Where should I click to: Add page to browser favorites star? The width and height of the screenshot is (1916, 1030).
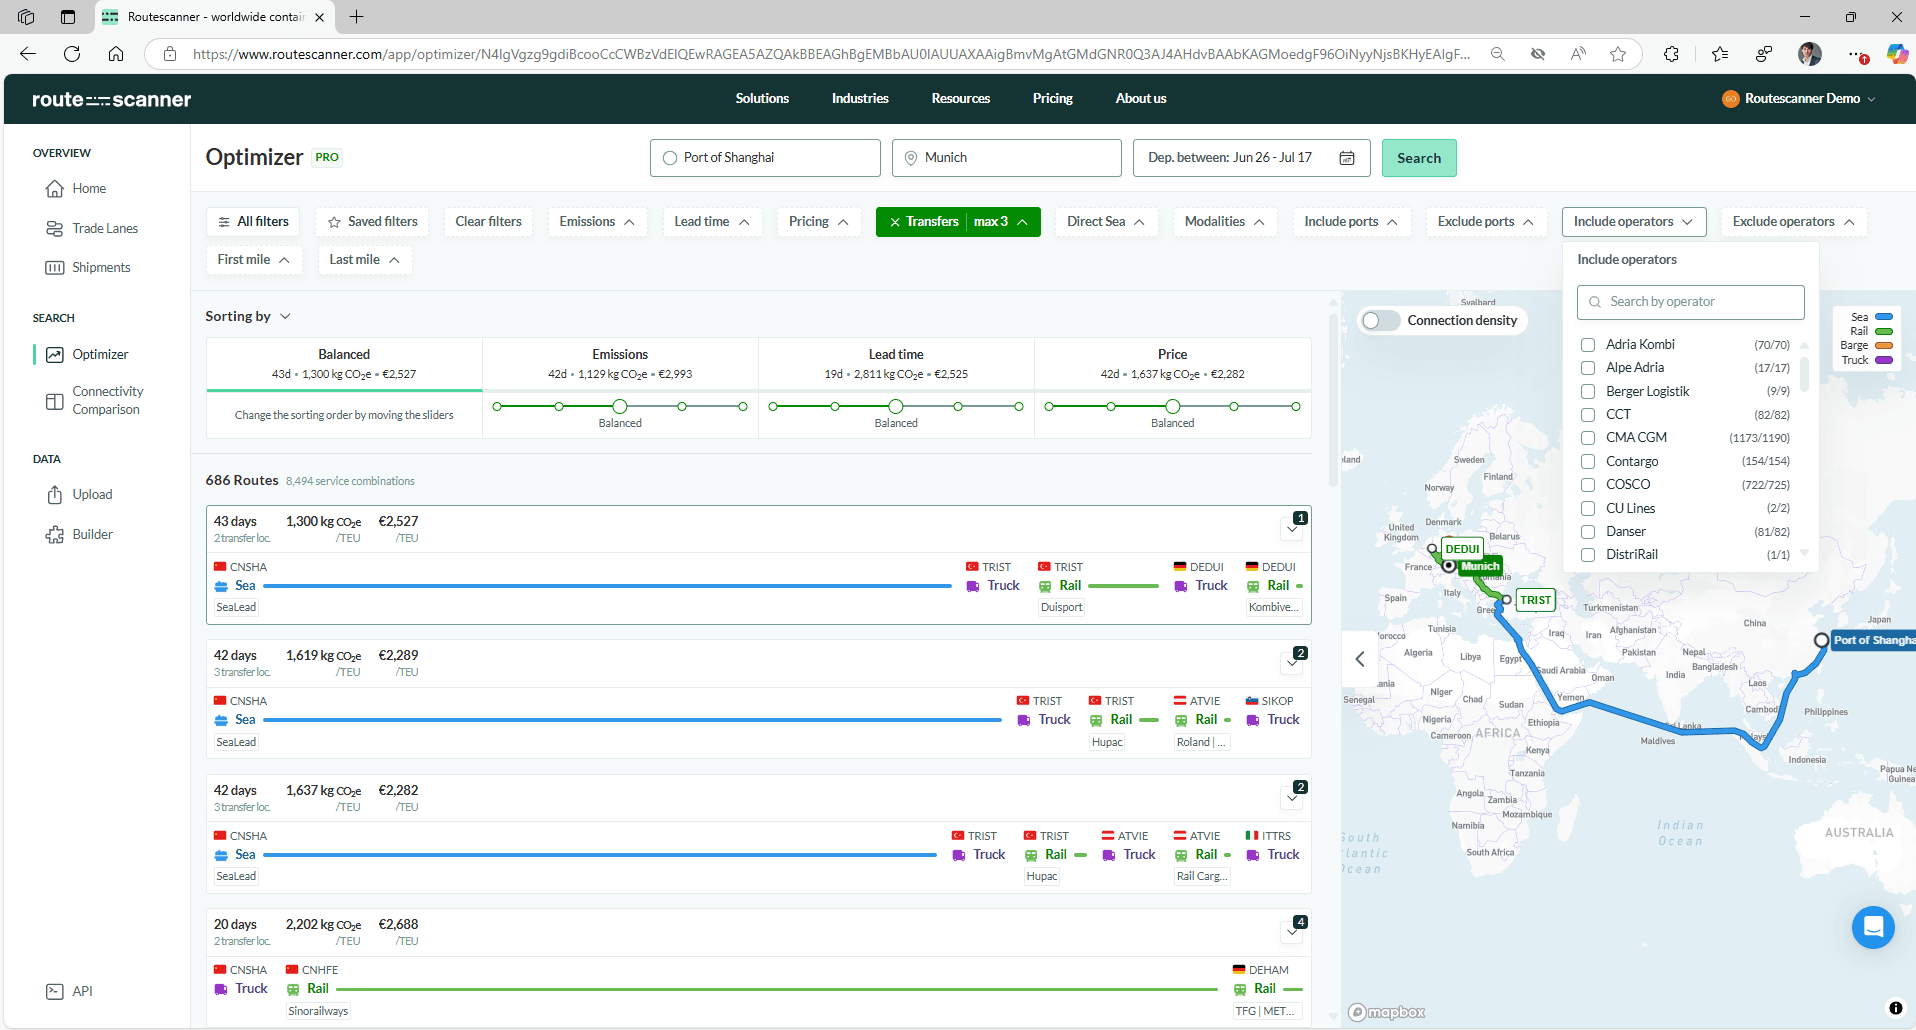(1618, 54)
